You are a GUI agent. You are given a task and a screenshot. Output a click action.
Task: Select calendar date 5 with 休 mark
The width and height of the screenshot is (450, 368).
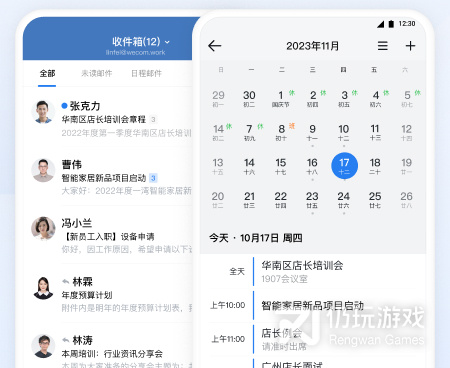tap(407, 99)
